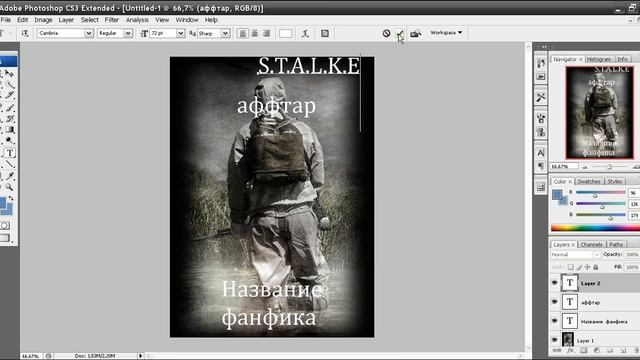The image size is (640, 360).
Task: Hide the Название фанфика layer
Action: point(555,321)
